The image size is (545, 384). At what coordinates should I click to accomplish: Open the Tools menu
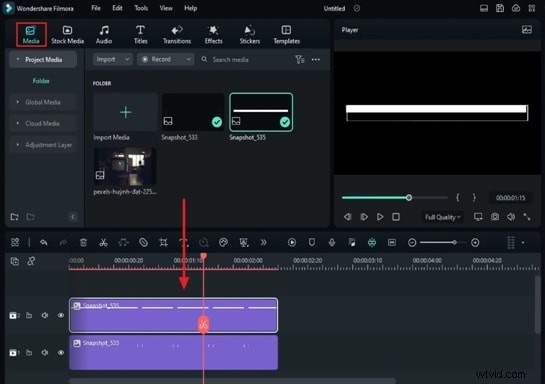pos(141,8)
